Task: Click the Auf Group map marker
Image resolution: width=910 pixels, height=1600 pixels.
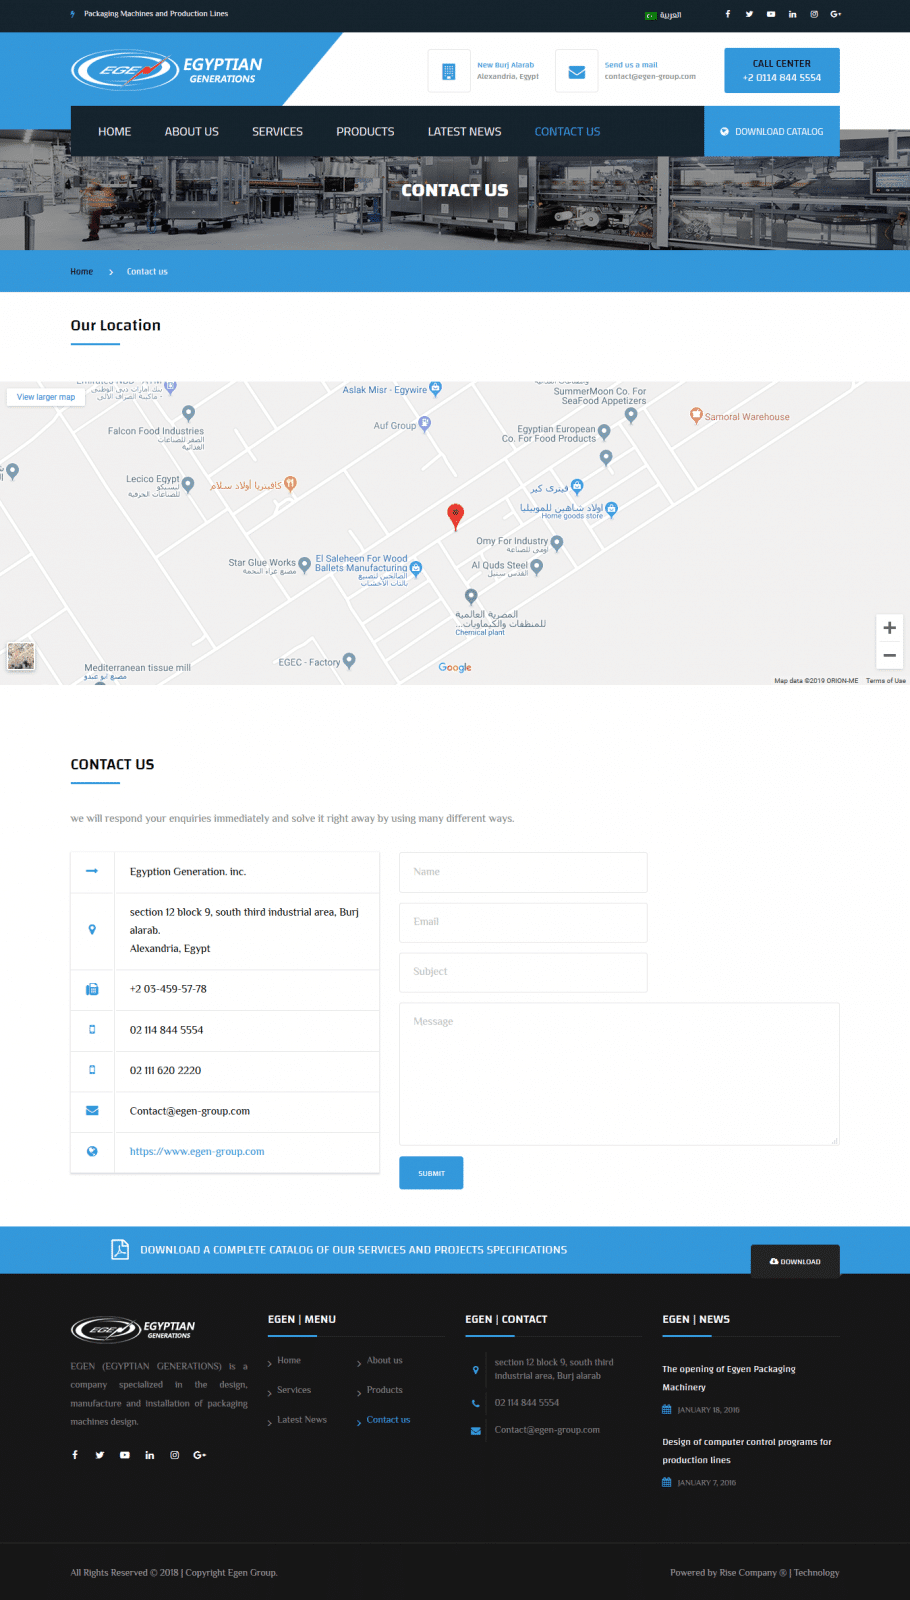Action: [424, 424]
